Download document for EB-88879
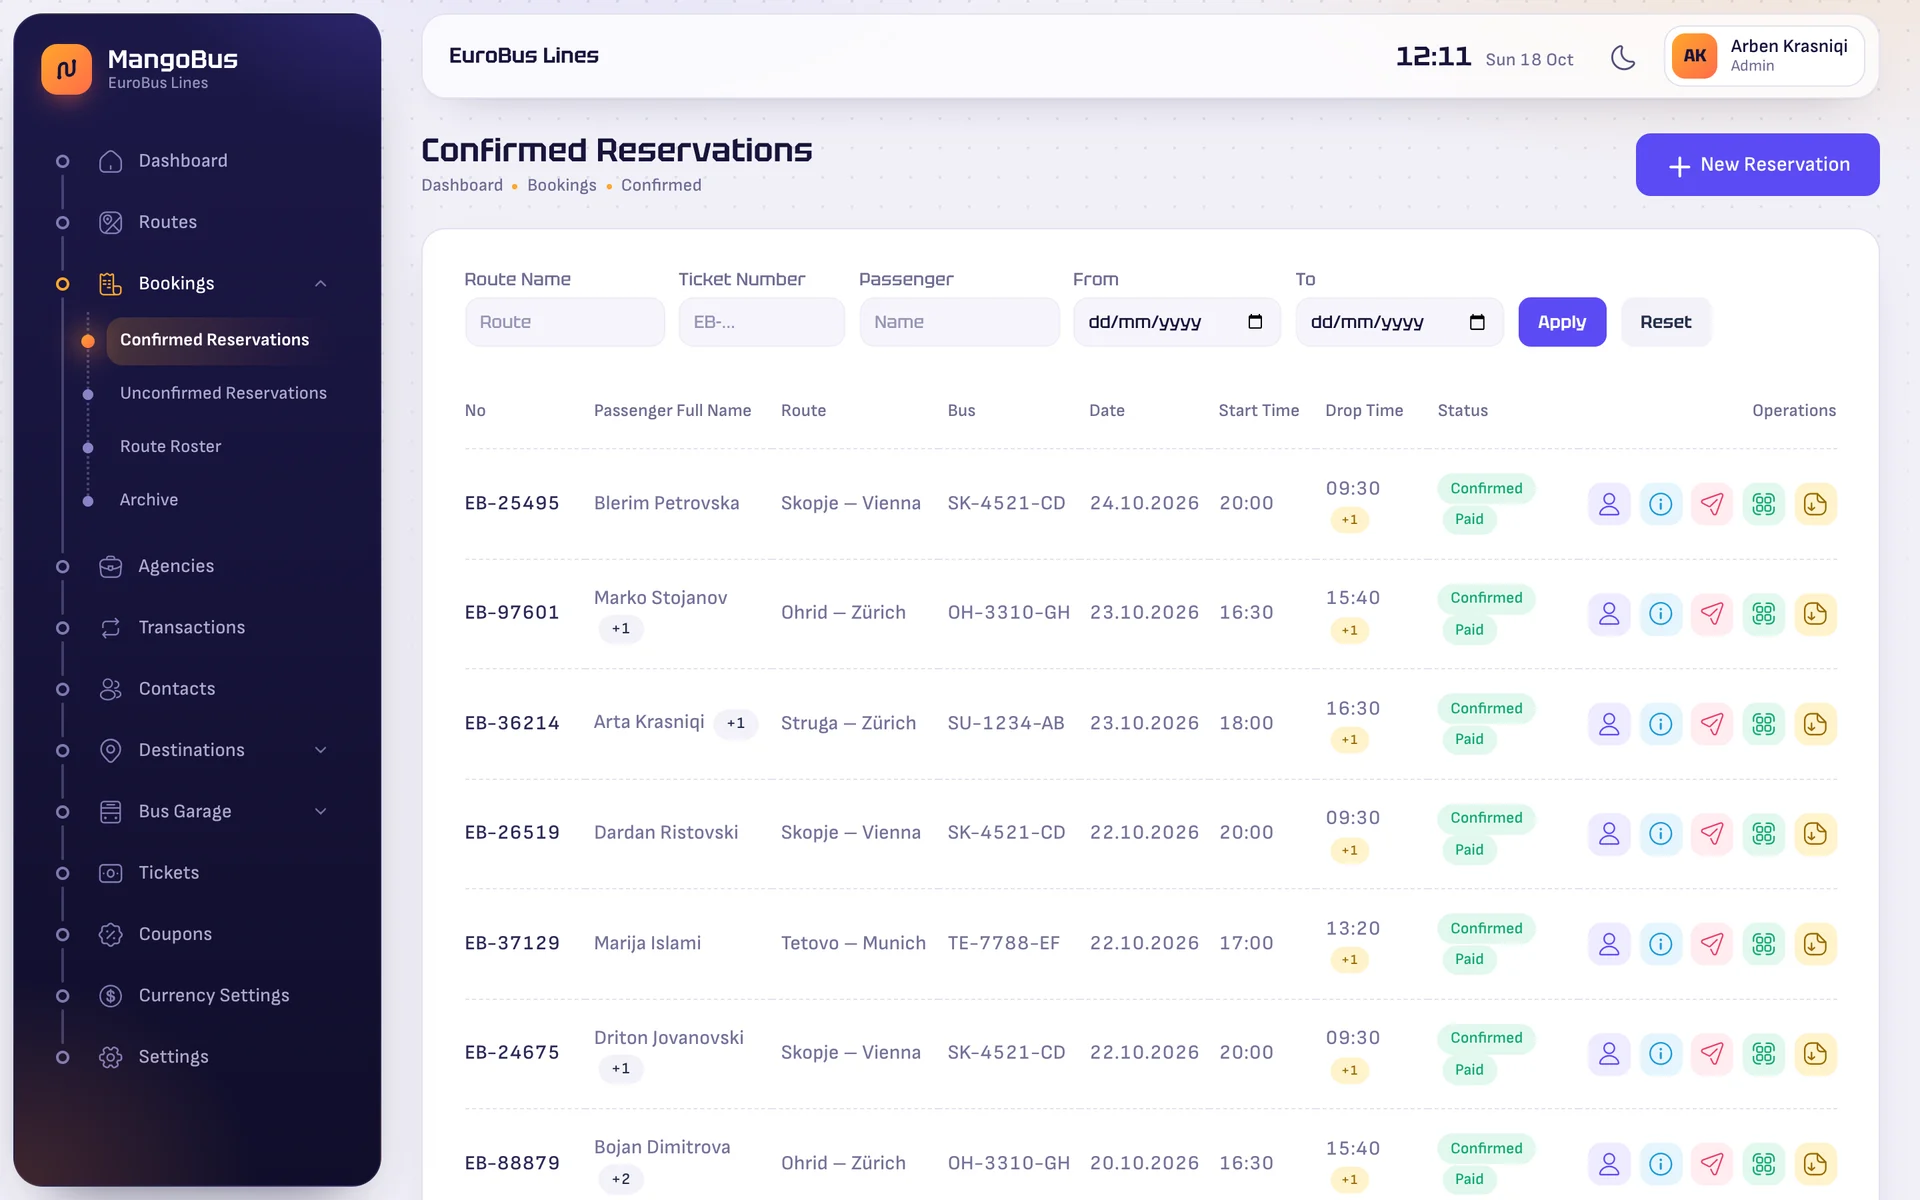 tap(1815, 1164)
